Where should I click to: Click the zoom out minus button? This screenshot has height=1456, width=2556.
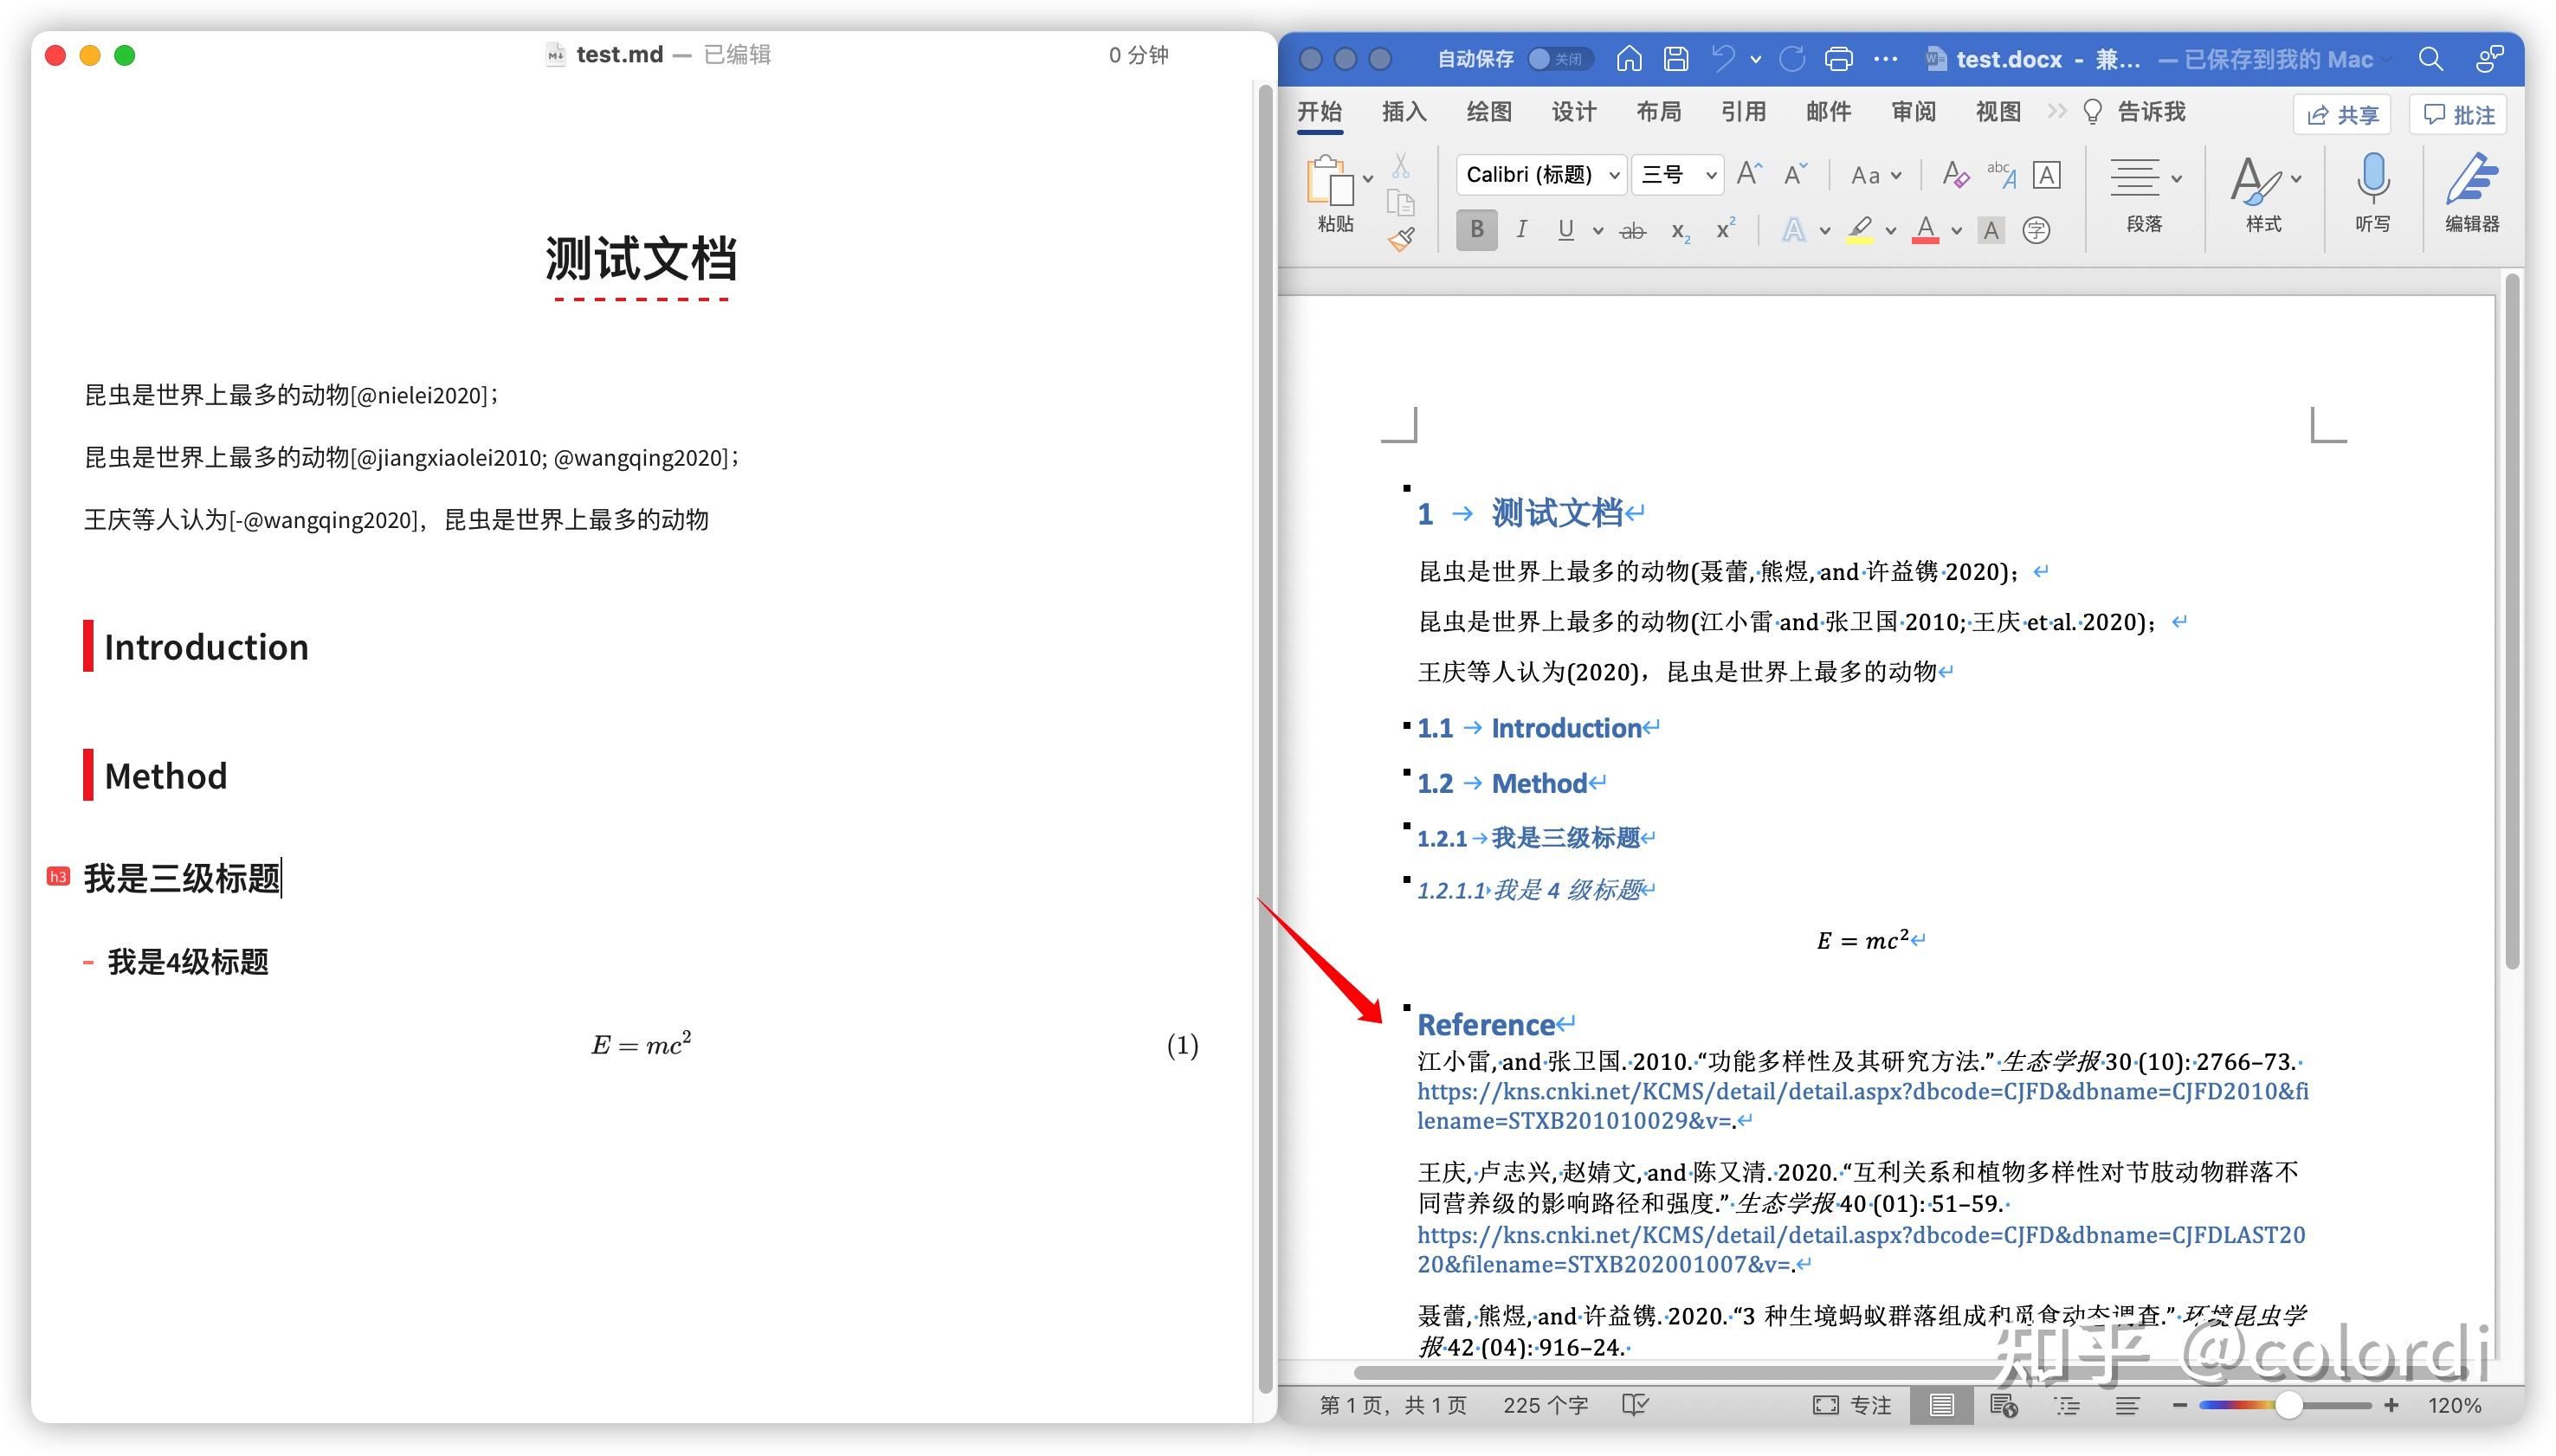coord(2180,1405)
